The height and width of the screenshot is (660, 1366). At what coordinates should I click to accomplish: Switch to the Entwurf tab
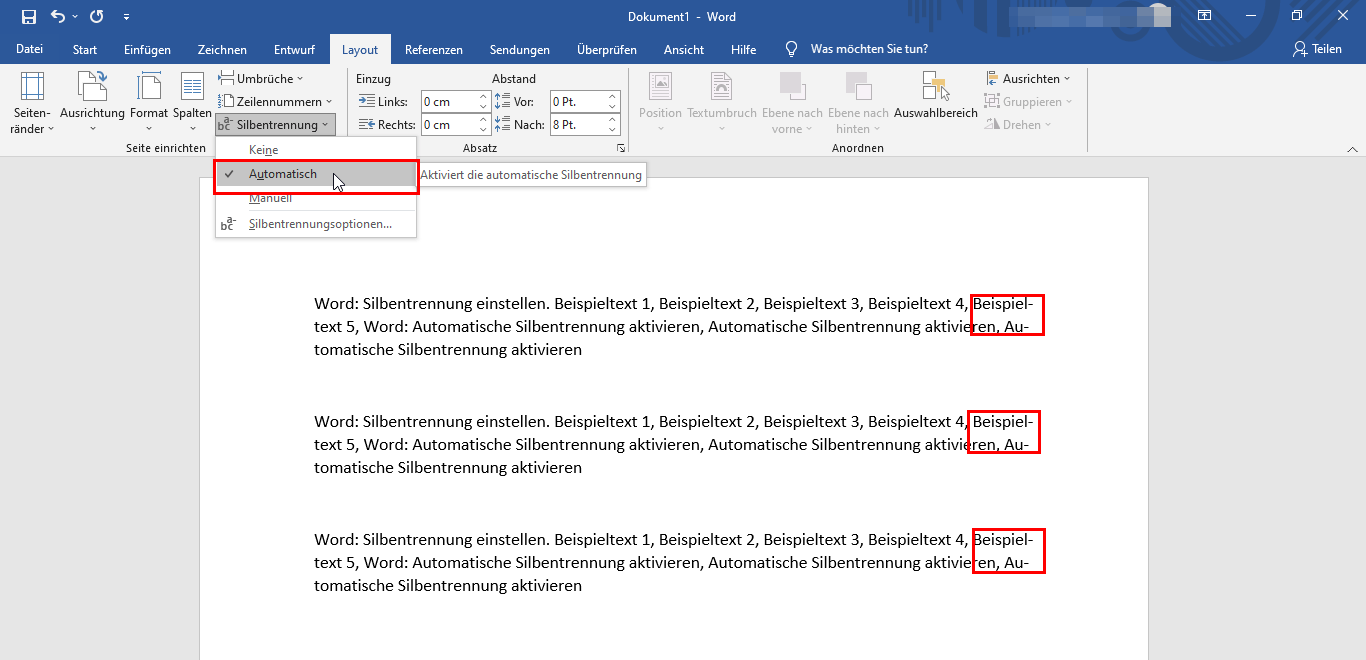click(294, 49)
